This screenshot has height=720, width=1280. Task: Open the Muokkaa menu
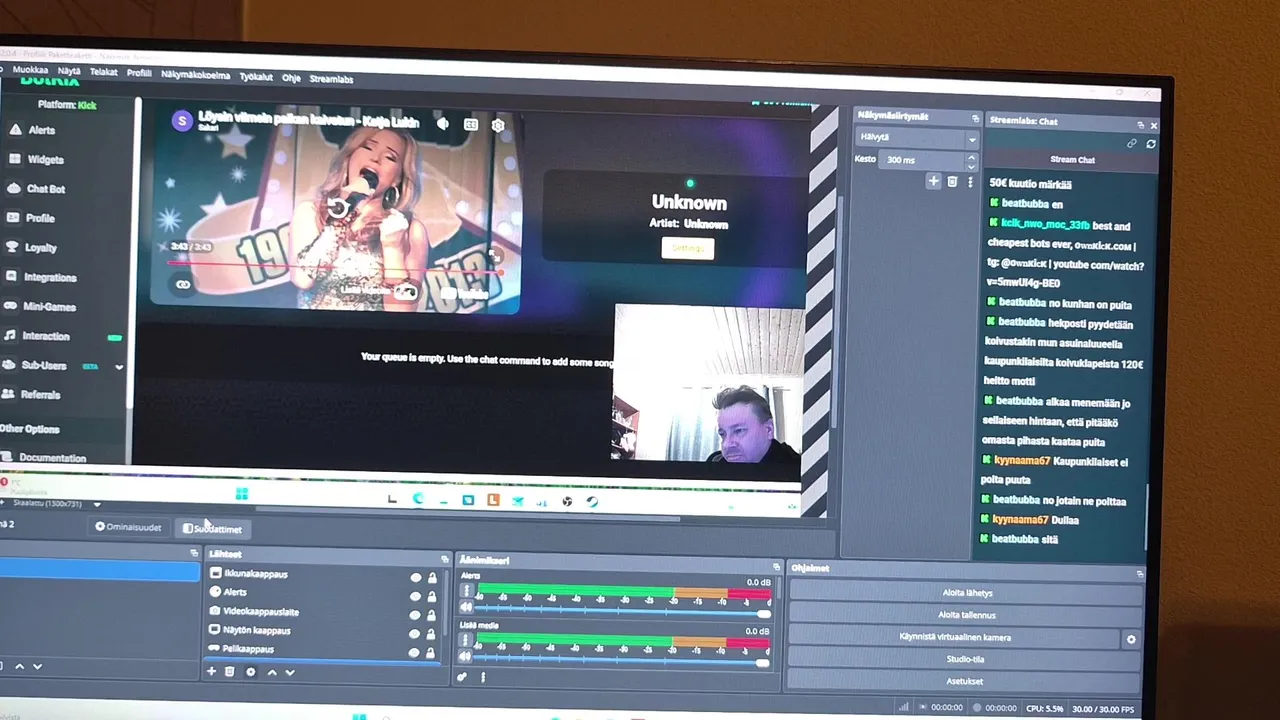click(30, 71)
